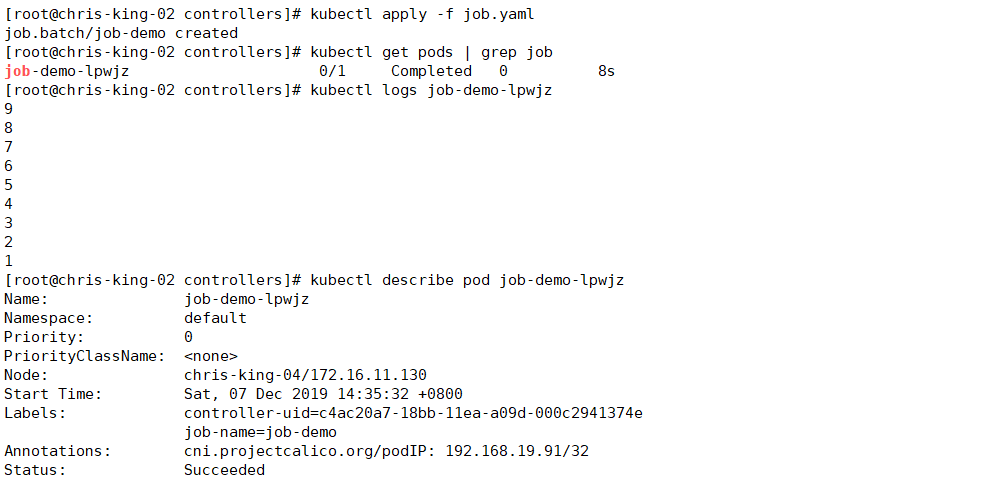Click the log output line '1'
The width and height of the screenshot is (1005, 480).
(9, 261)
